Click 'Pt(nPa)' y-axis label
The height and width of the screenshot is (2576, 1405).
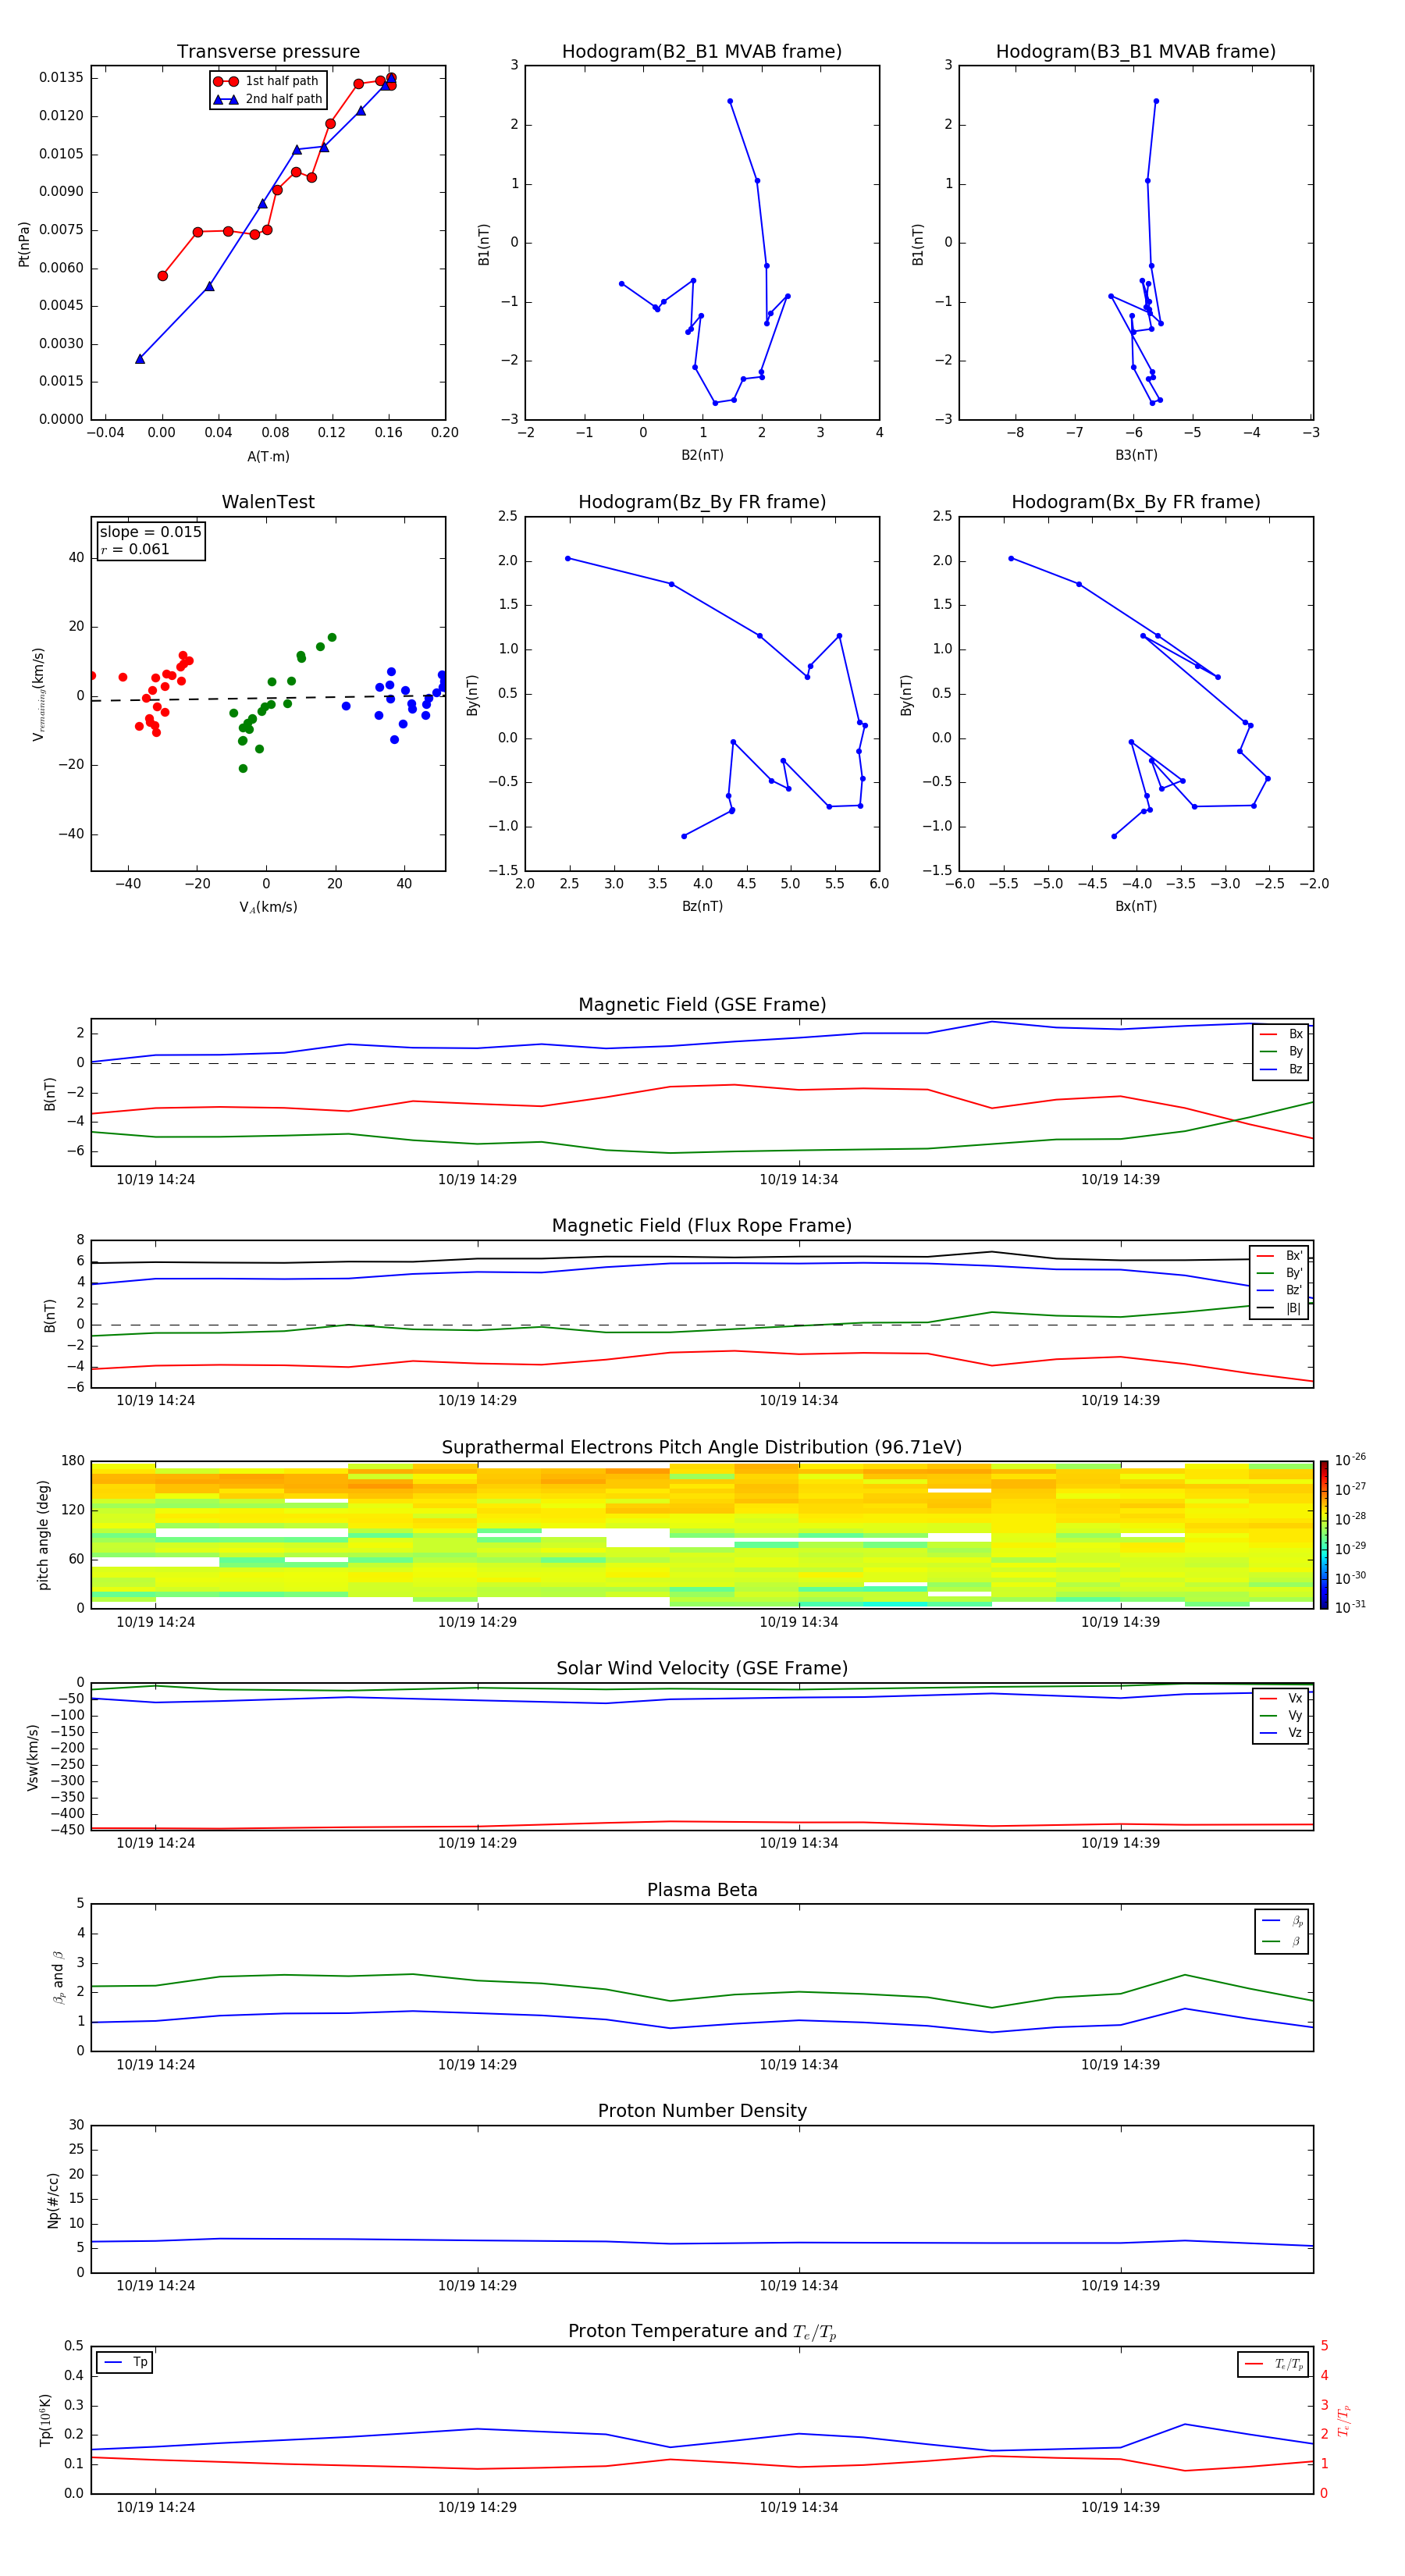click(24, 244)
